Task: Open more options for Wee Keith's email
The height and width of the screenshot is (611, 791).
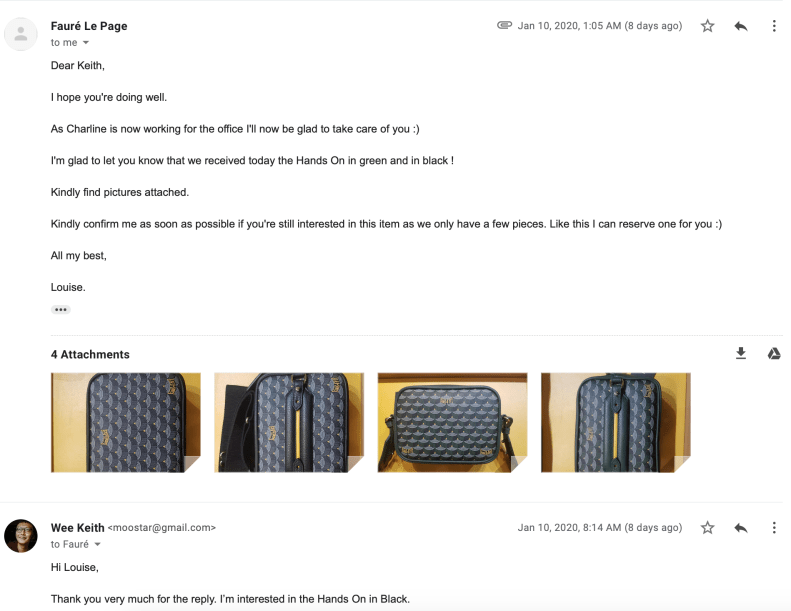Action: 774,527
